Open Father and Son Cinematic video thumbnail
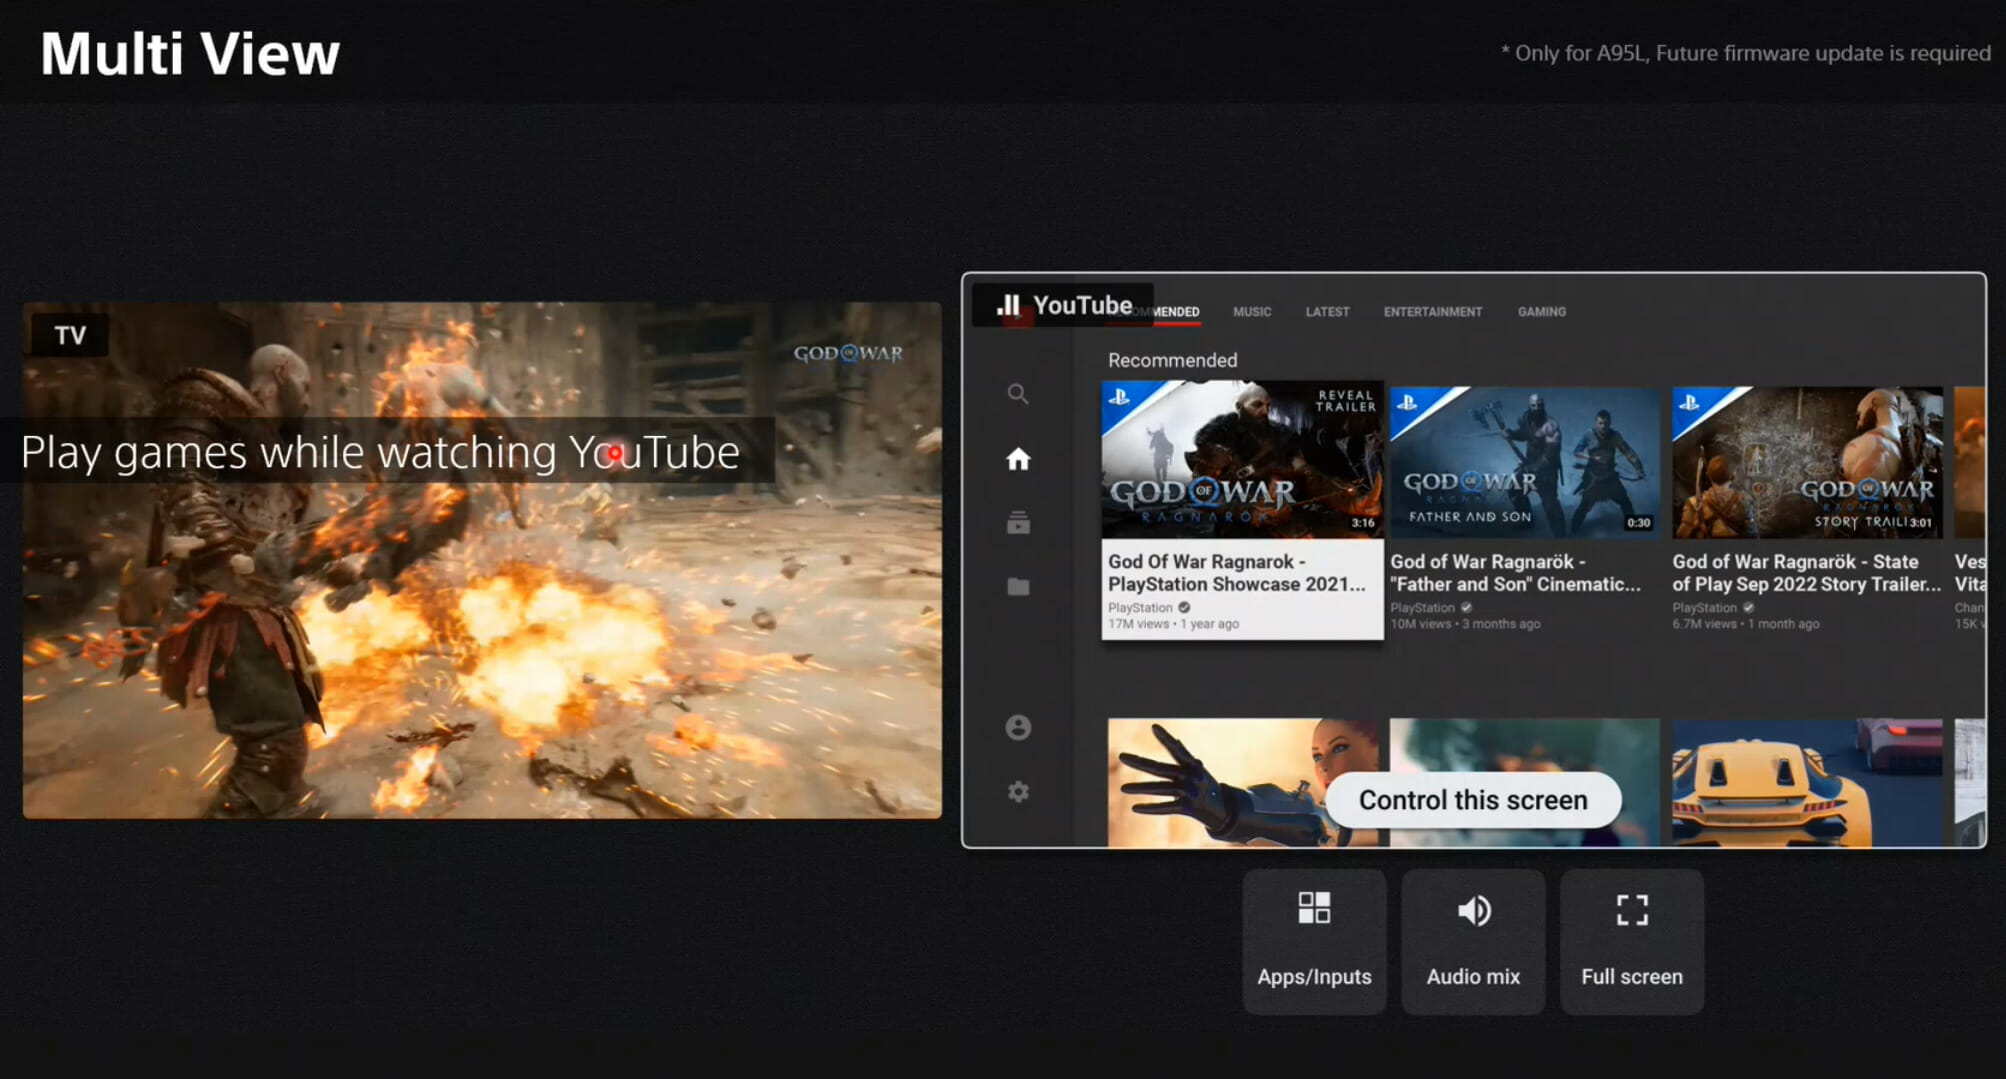This screenshot has height=1079, width=2006. (1524, 463)
